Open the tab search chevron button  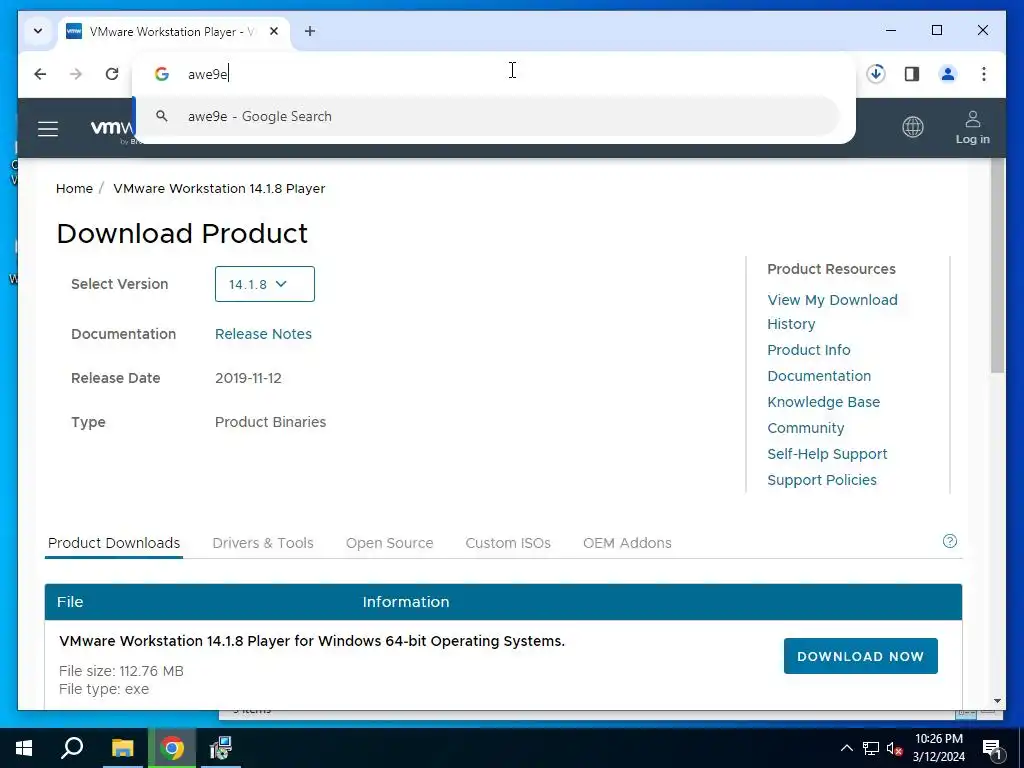[38, 31]
